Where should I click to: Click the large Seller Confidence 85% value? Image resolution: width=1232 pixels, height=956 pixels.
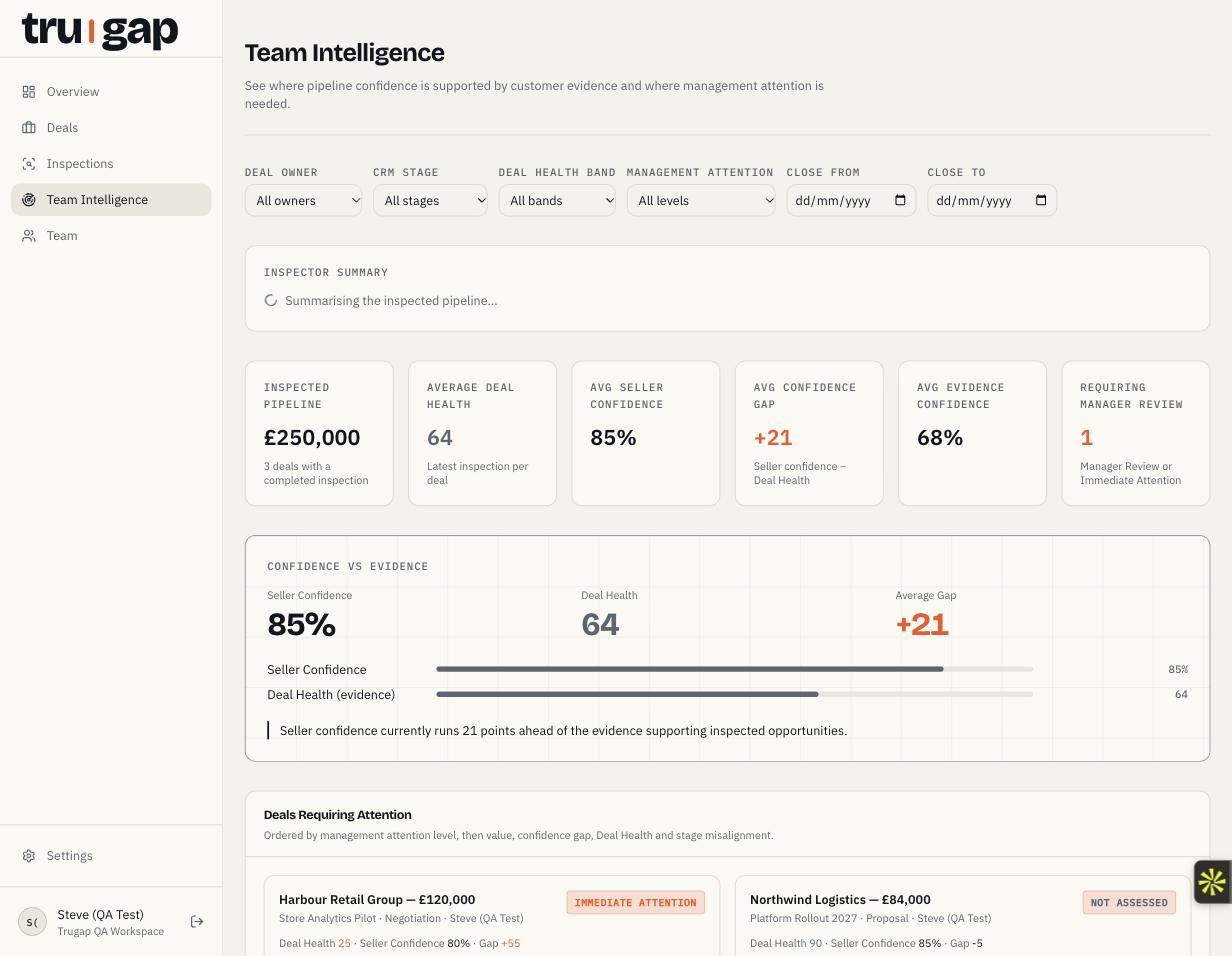(301, 624)
